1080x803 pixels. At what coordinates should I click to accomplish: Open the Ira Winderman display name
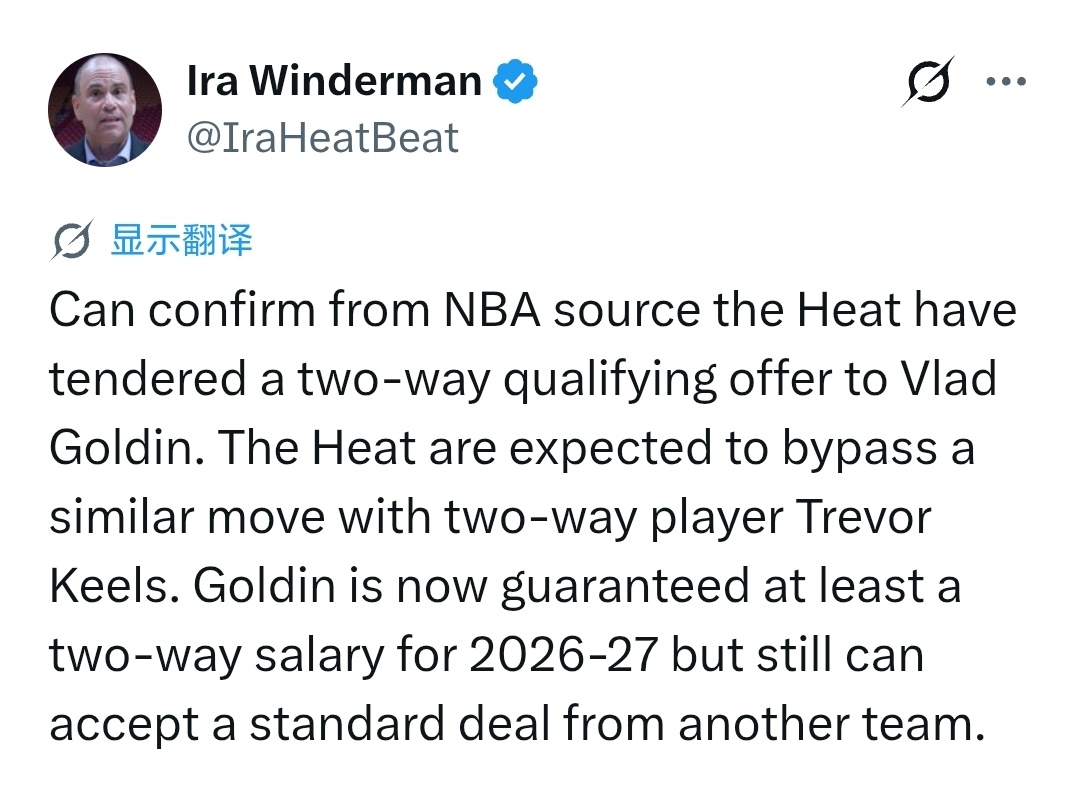334,81
